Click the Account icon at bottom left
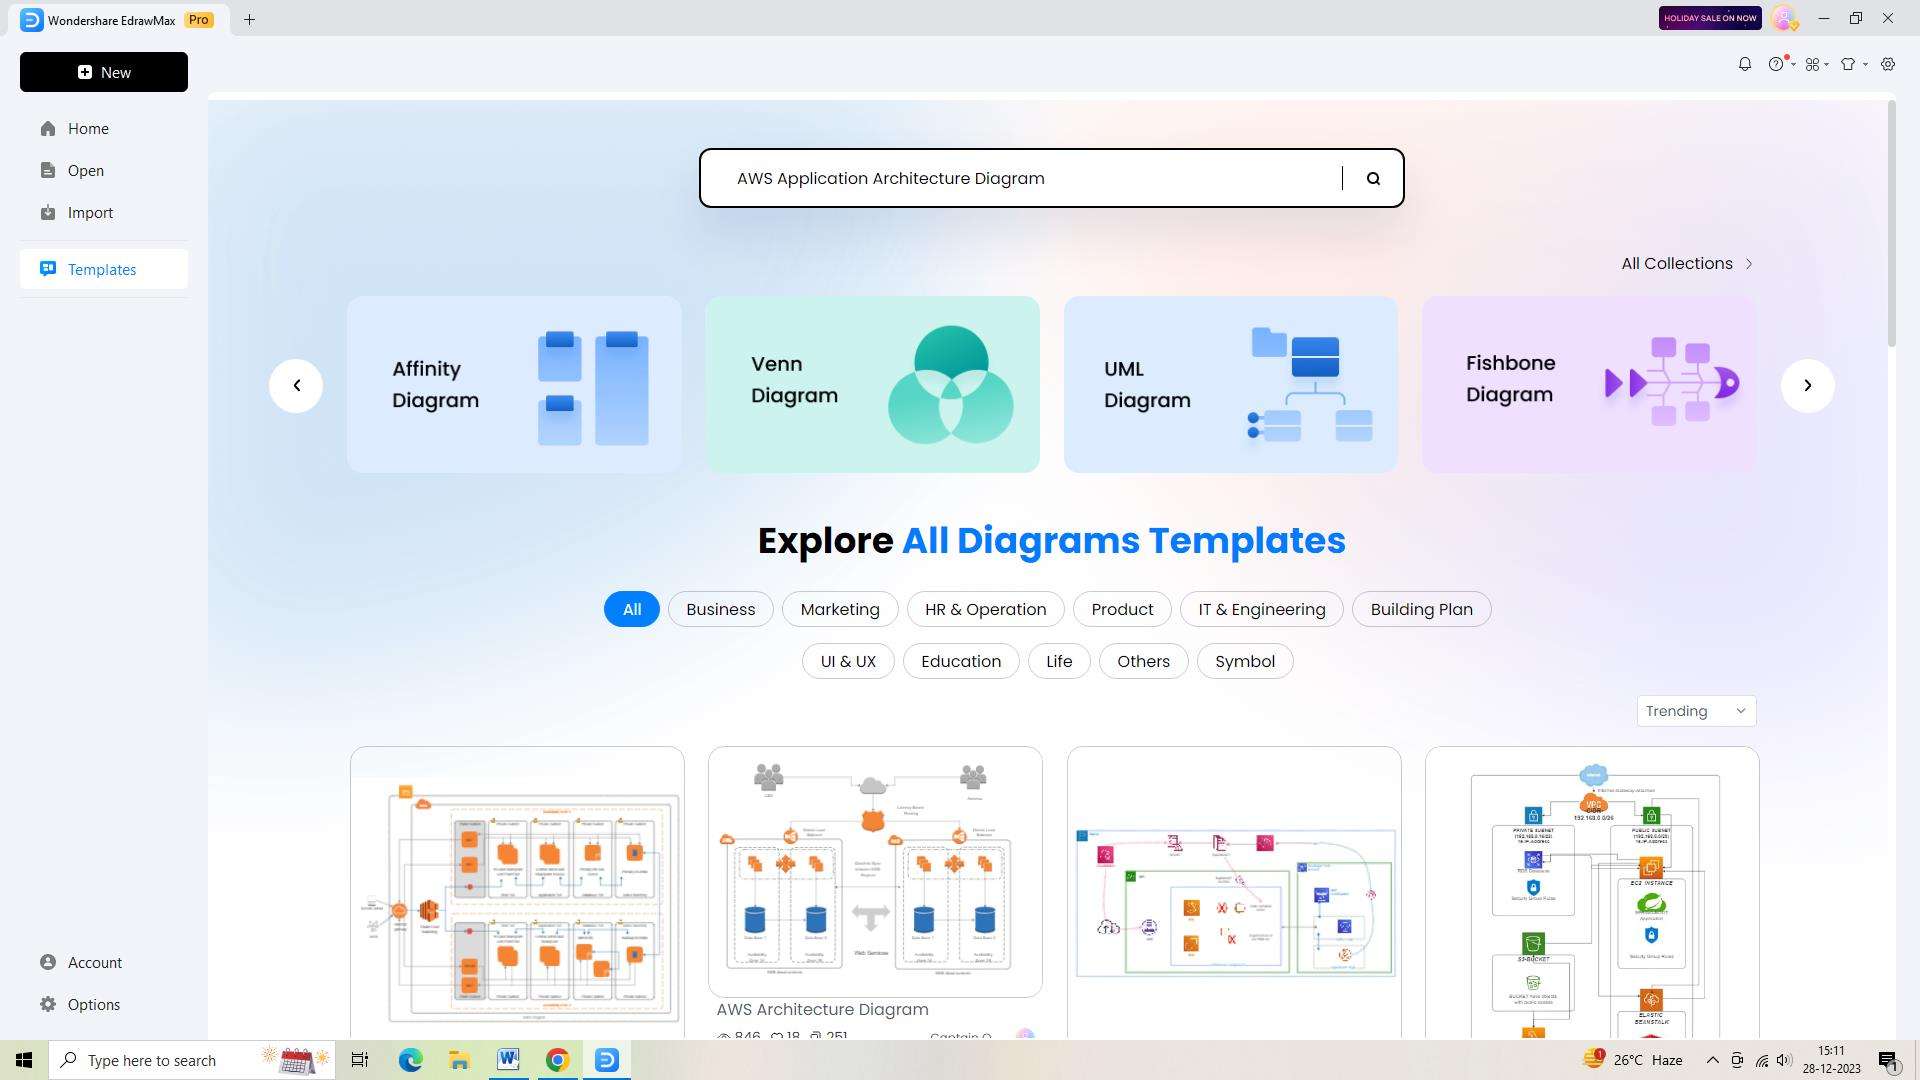1920x1080 pixels. tap(49, 963)
